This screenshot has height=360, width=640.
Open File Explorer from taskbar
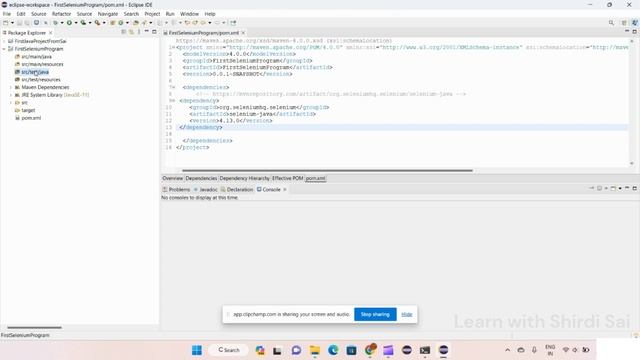point(315,350)
